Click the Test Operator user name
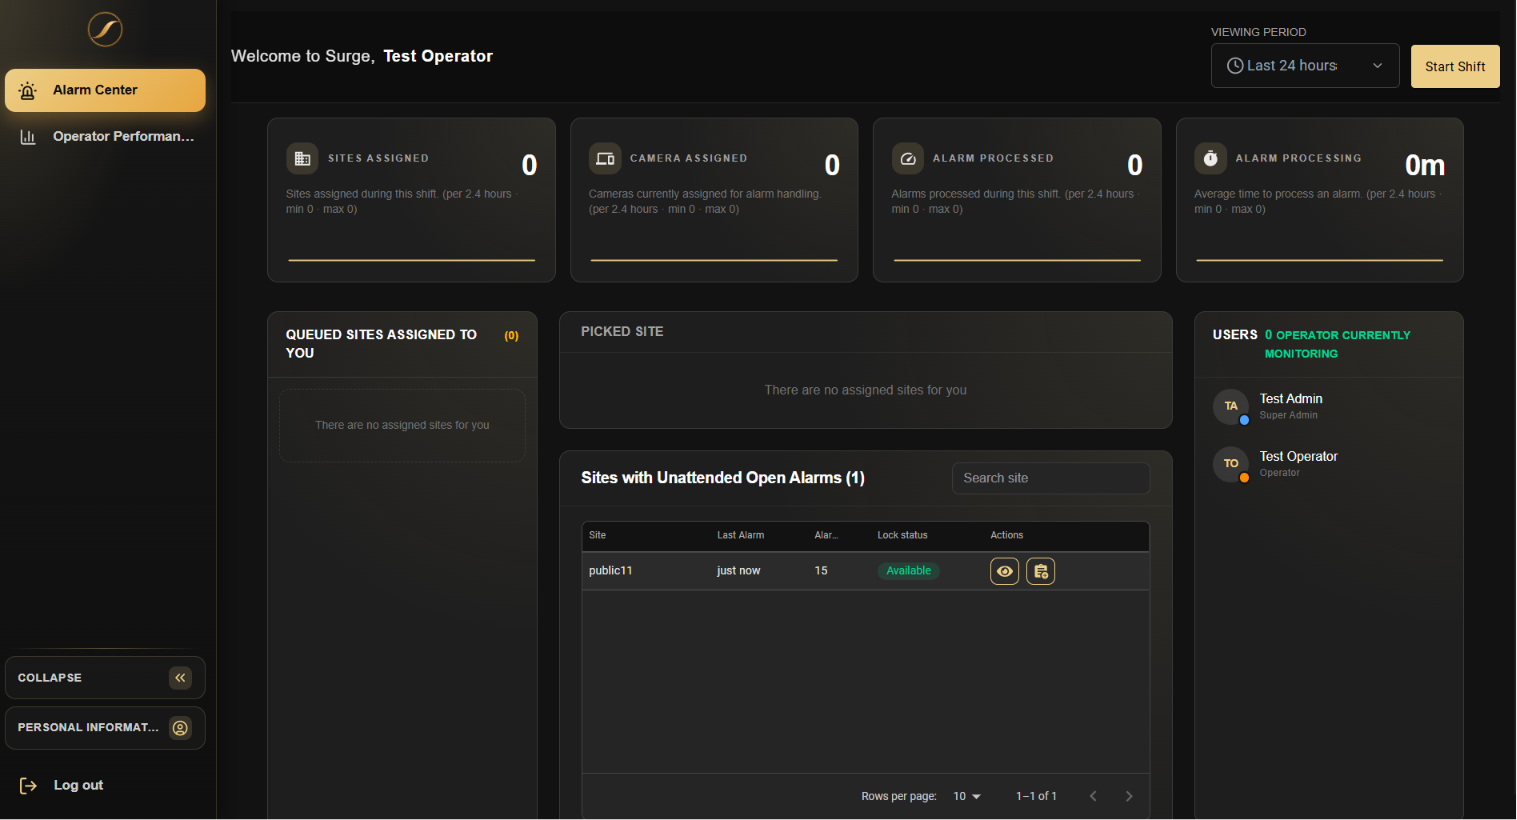 [1298, 456]
